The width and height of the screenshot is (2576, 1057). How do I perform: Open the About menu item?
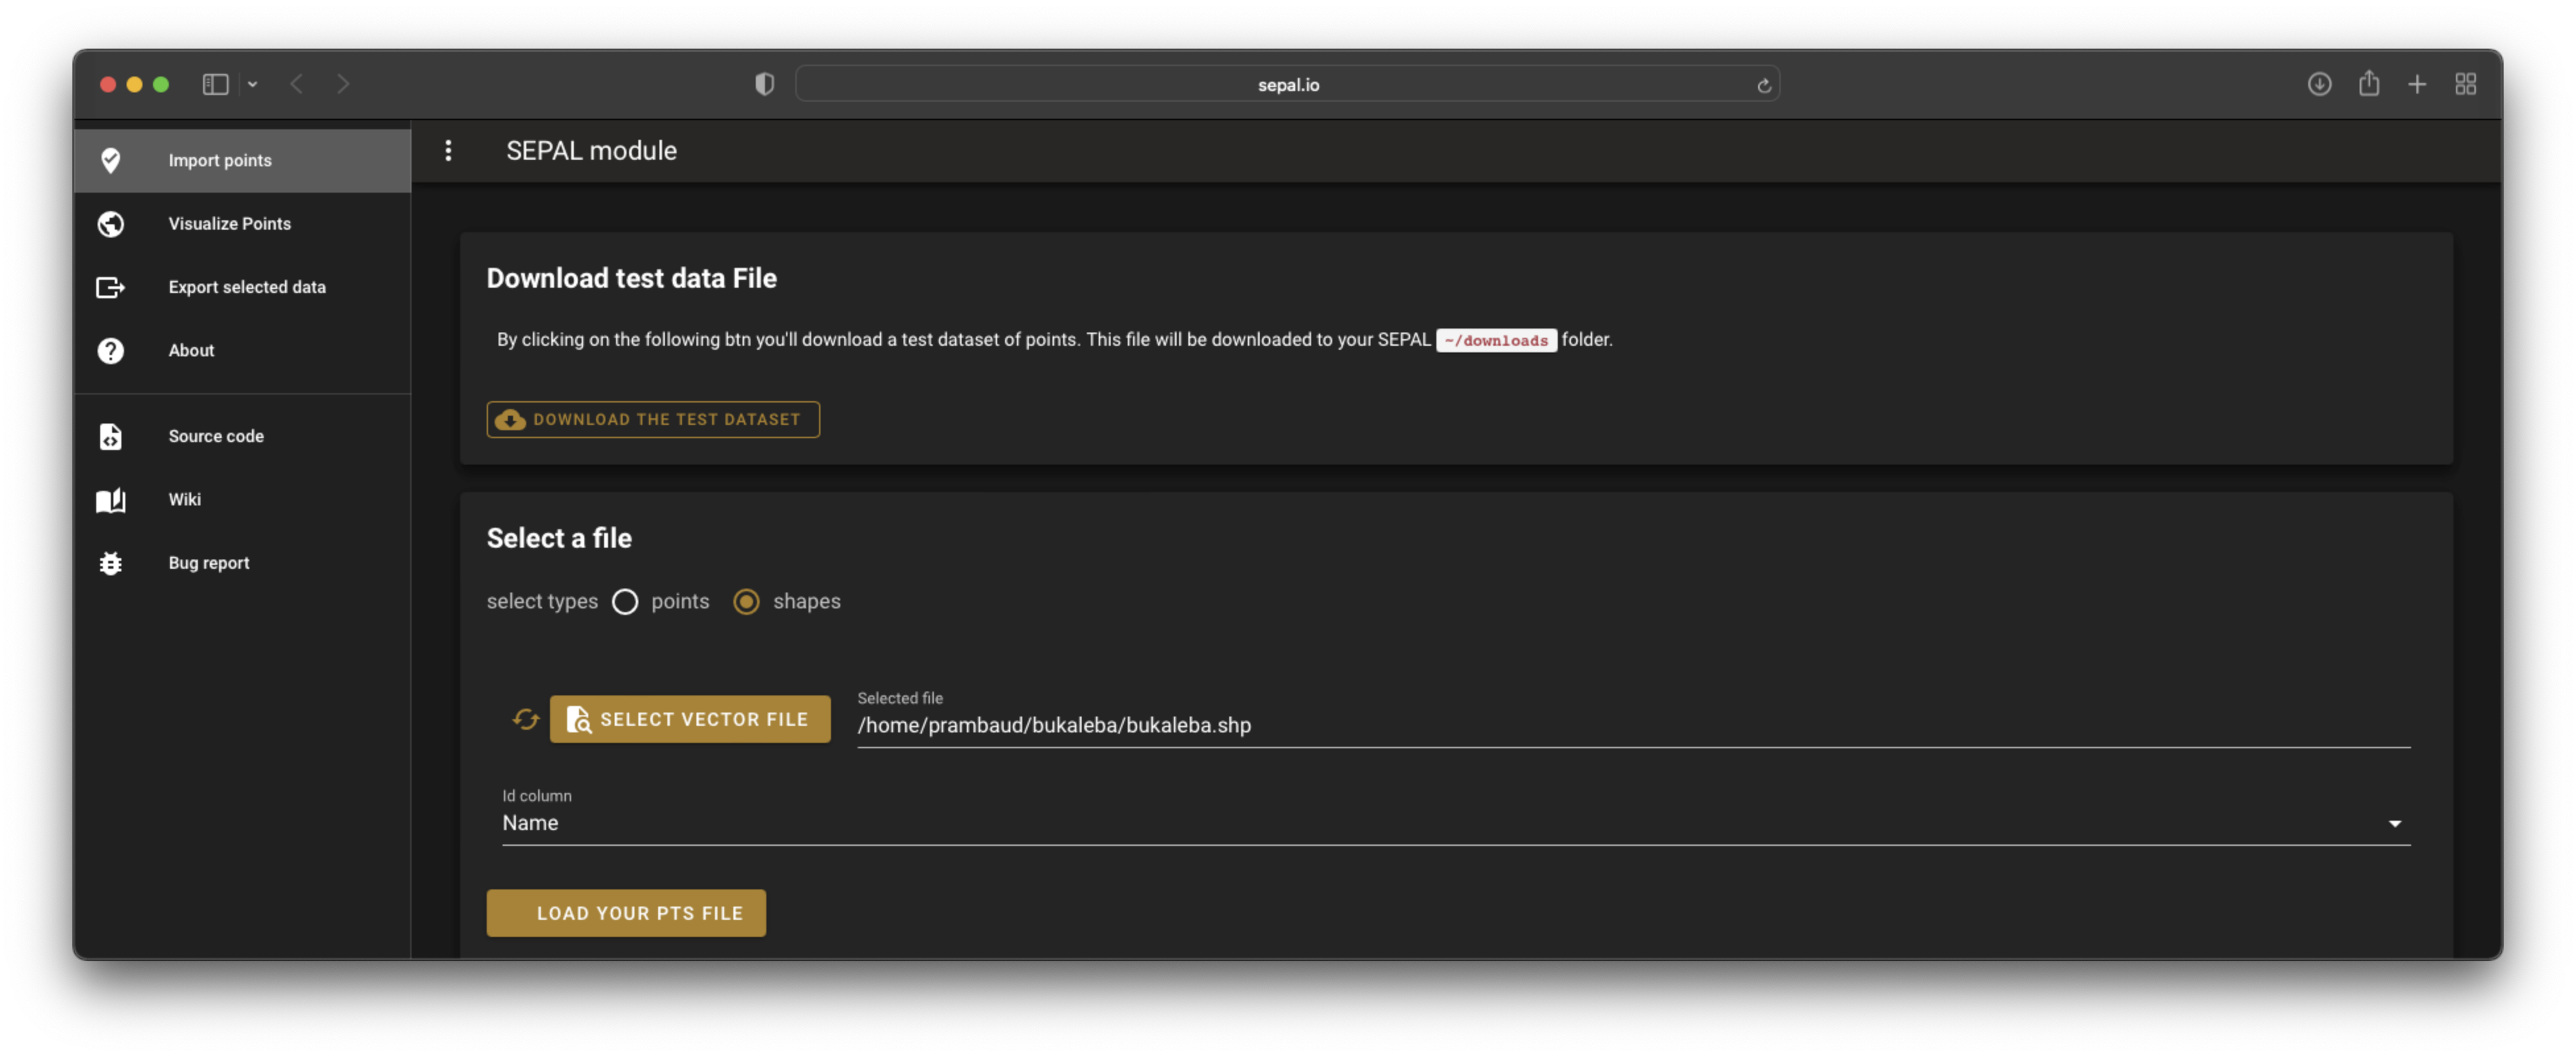(191, 350)
